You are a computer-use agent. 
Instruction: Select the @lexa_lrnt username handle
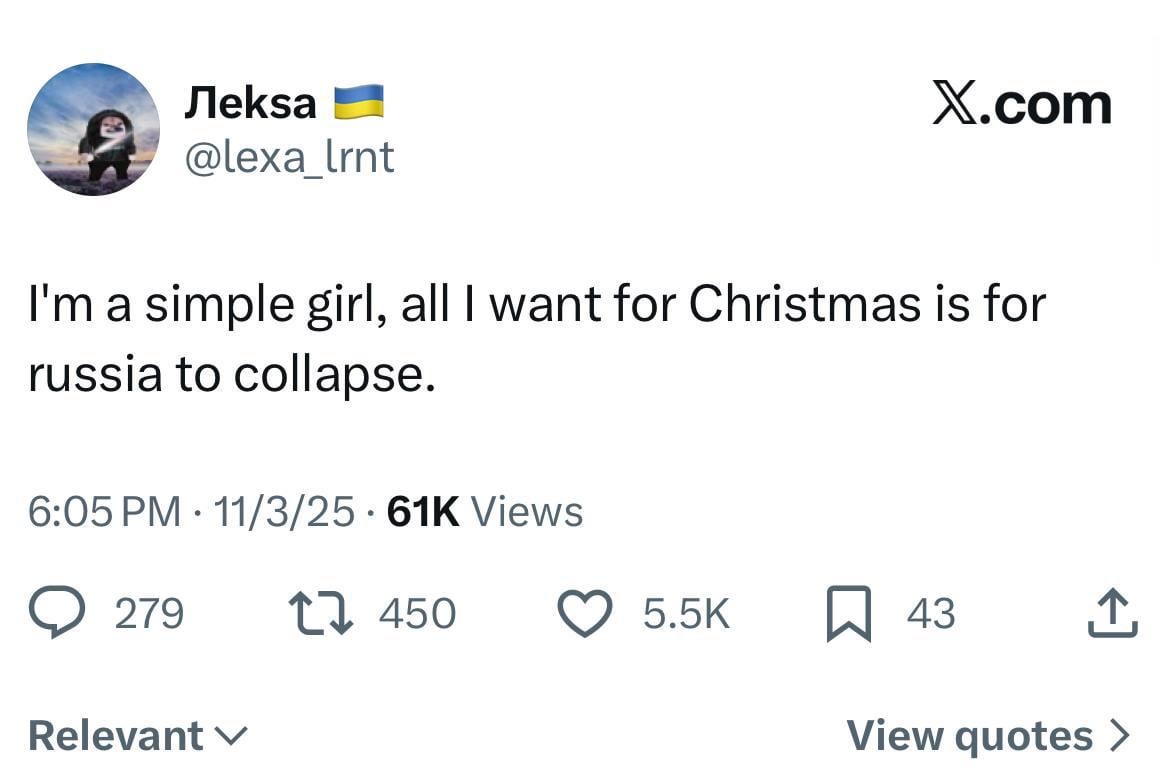coord(292,157)
